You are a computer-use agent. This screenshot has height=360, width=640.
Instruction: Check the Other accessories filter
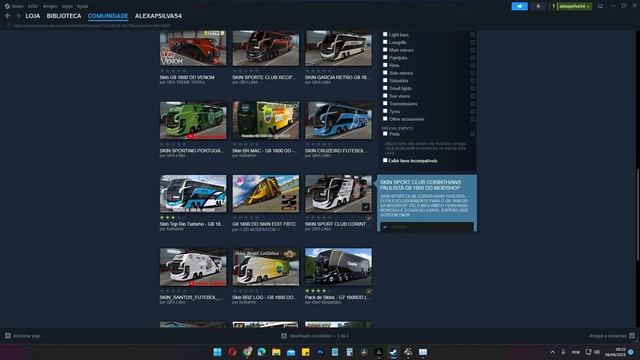pos(385,119)
